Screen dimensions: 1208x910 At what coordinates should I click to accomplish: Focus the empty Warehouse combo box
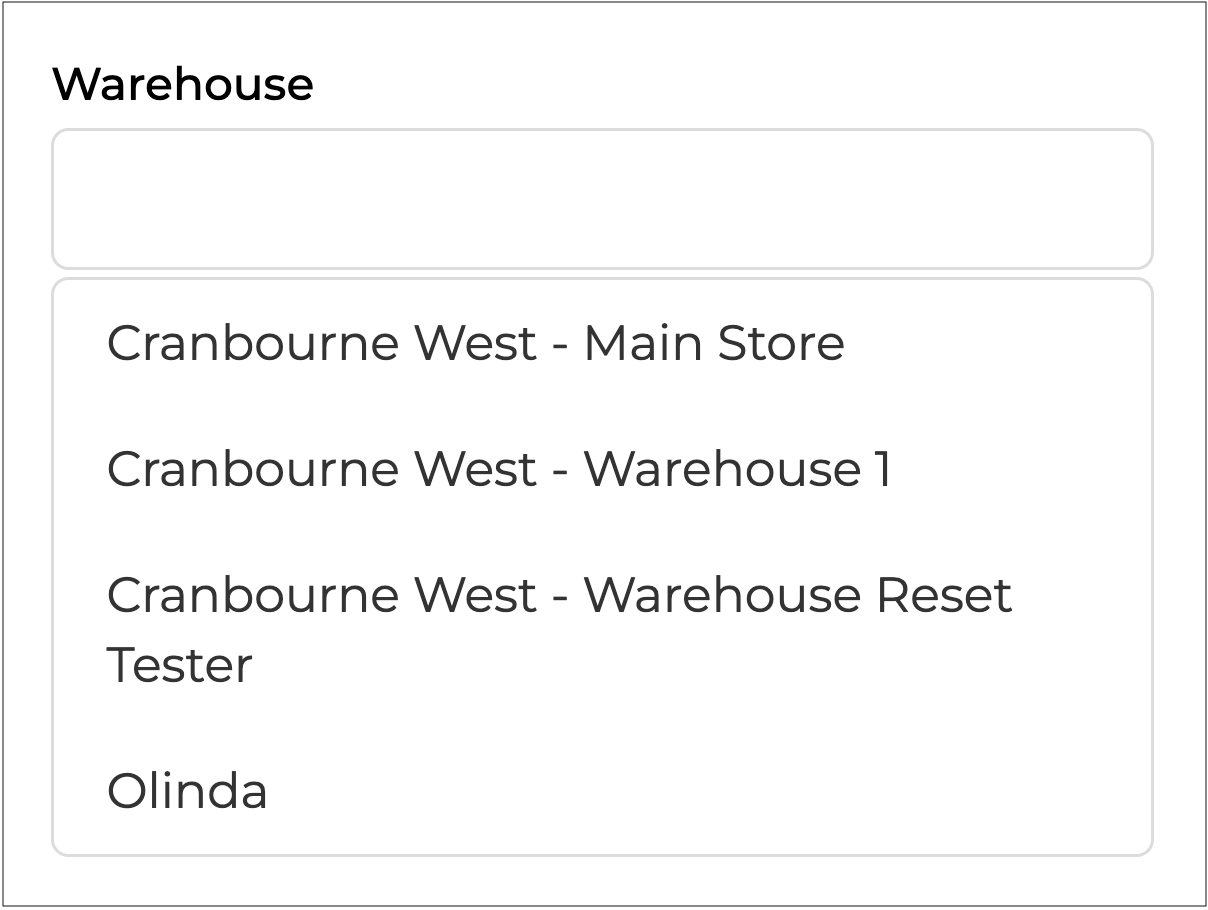coord(602,199)
